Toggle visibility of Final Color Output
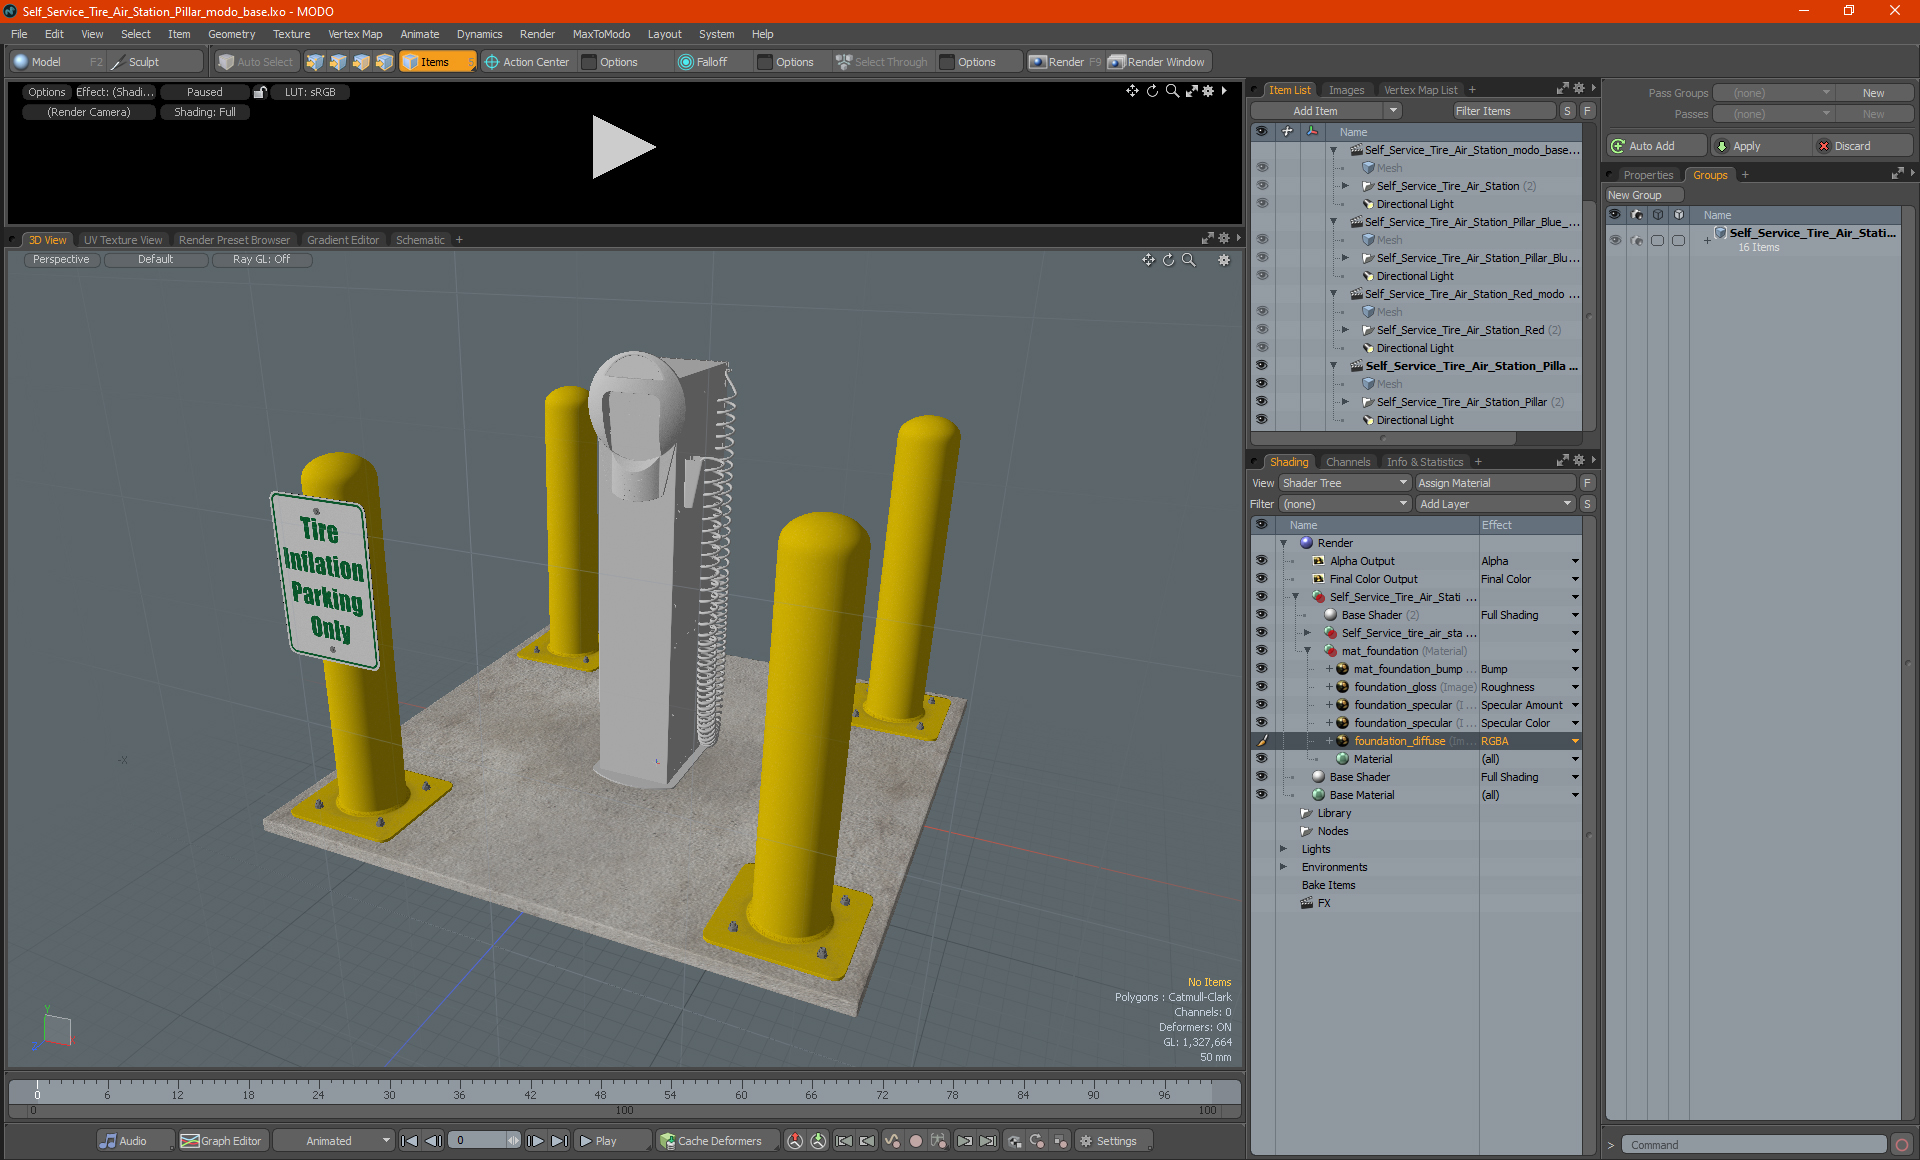Viewport: 1920px width, 1160px height. point(1261,579)
